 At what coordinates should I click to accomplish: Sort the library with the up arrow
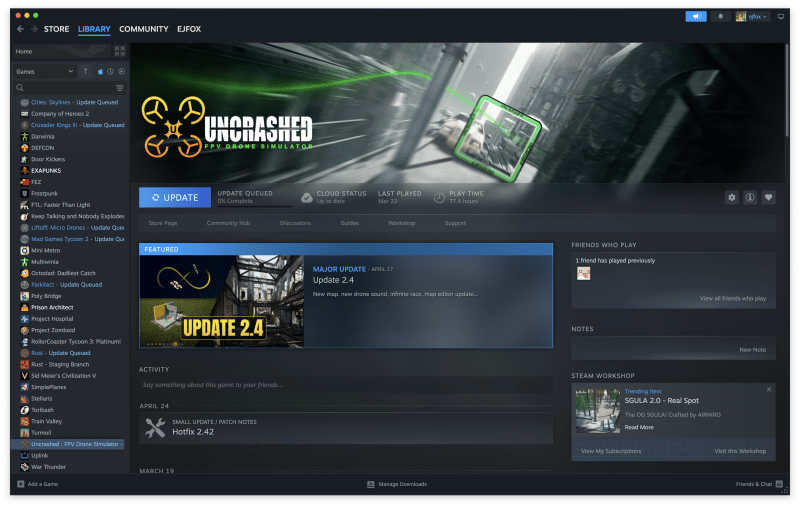click(85, 71)
